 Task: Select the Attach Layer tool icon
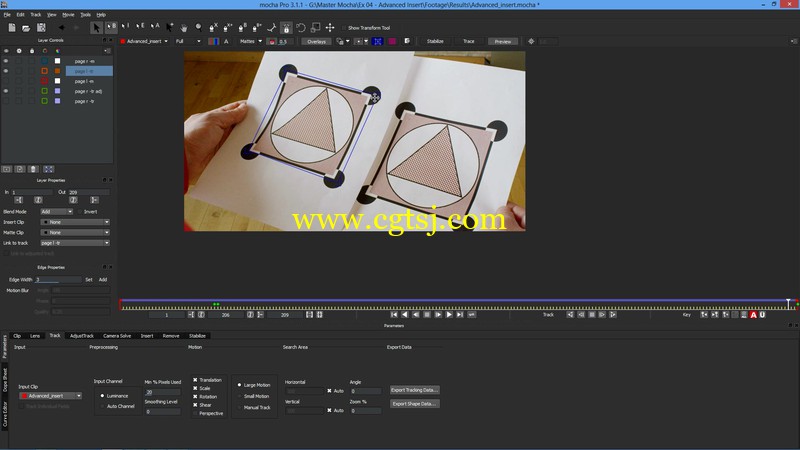pyautogui.click(x=272, y=28)
